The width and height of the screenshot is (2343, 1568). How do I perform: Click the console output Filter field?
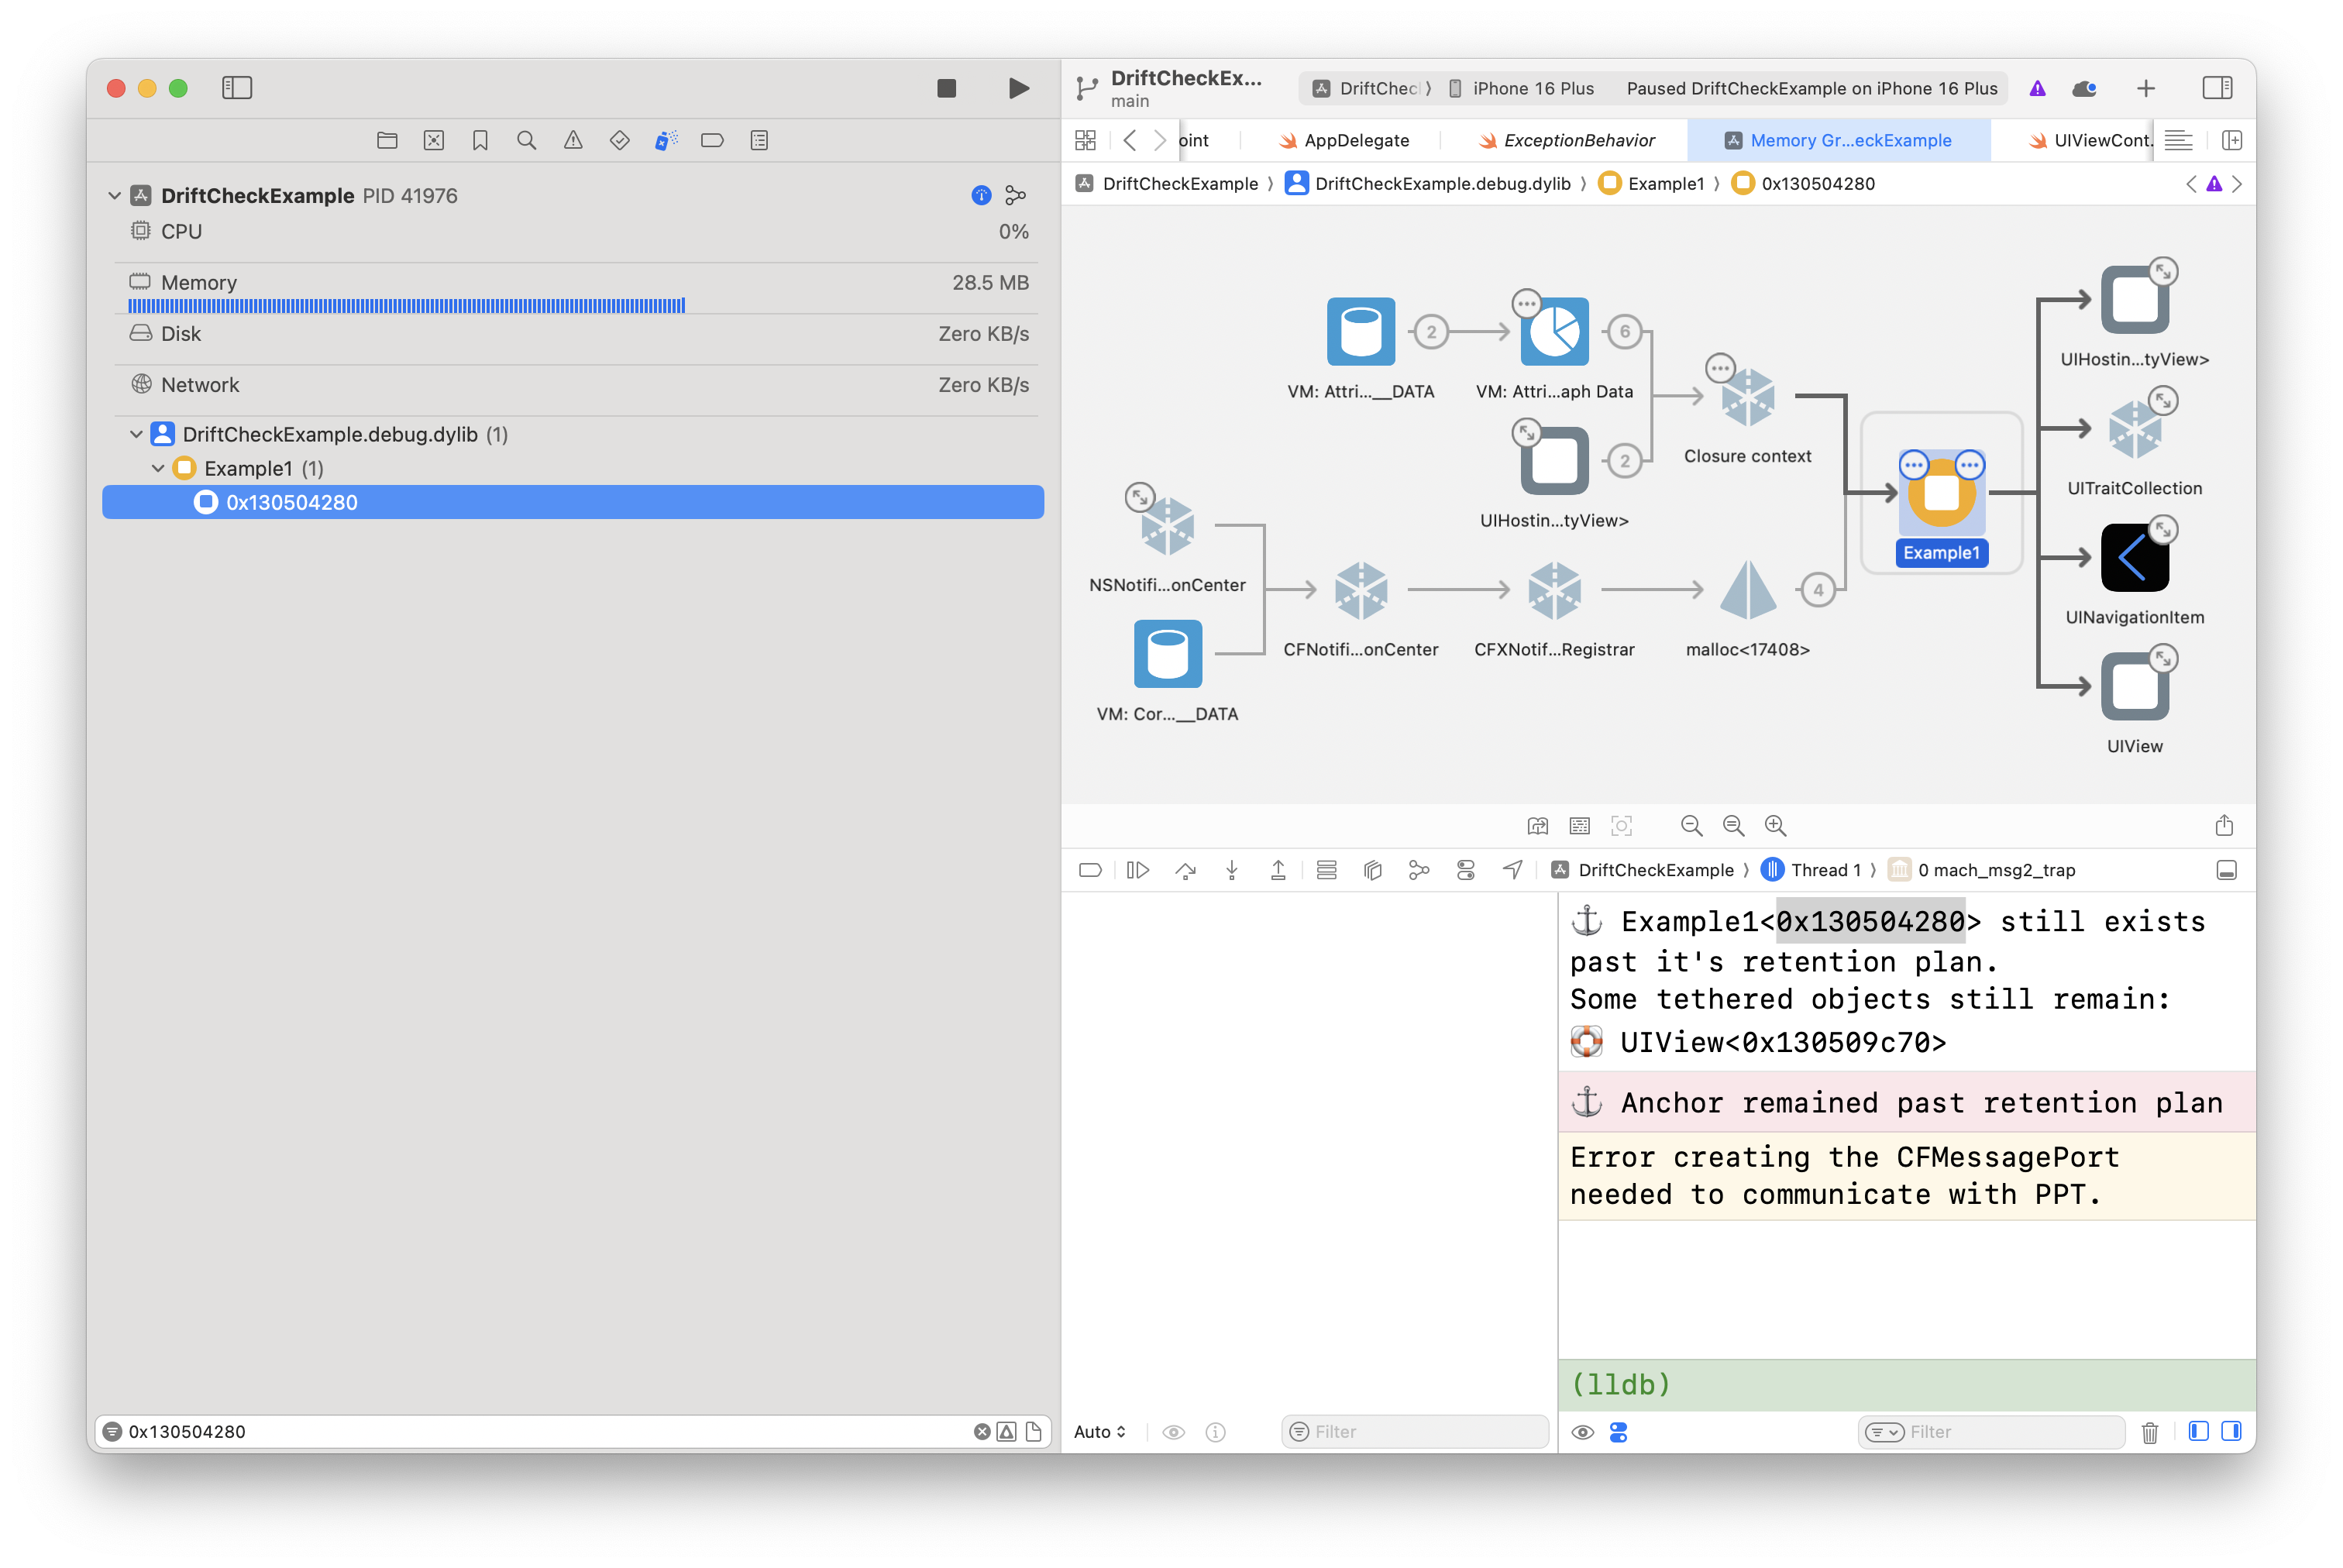2000,1431
